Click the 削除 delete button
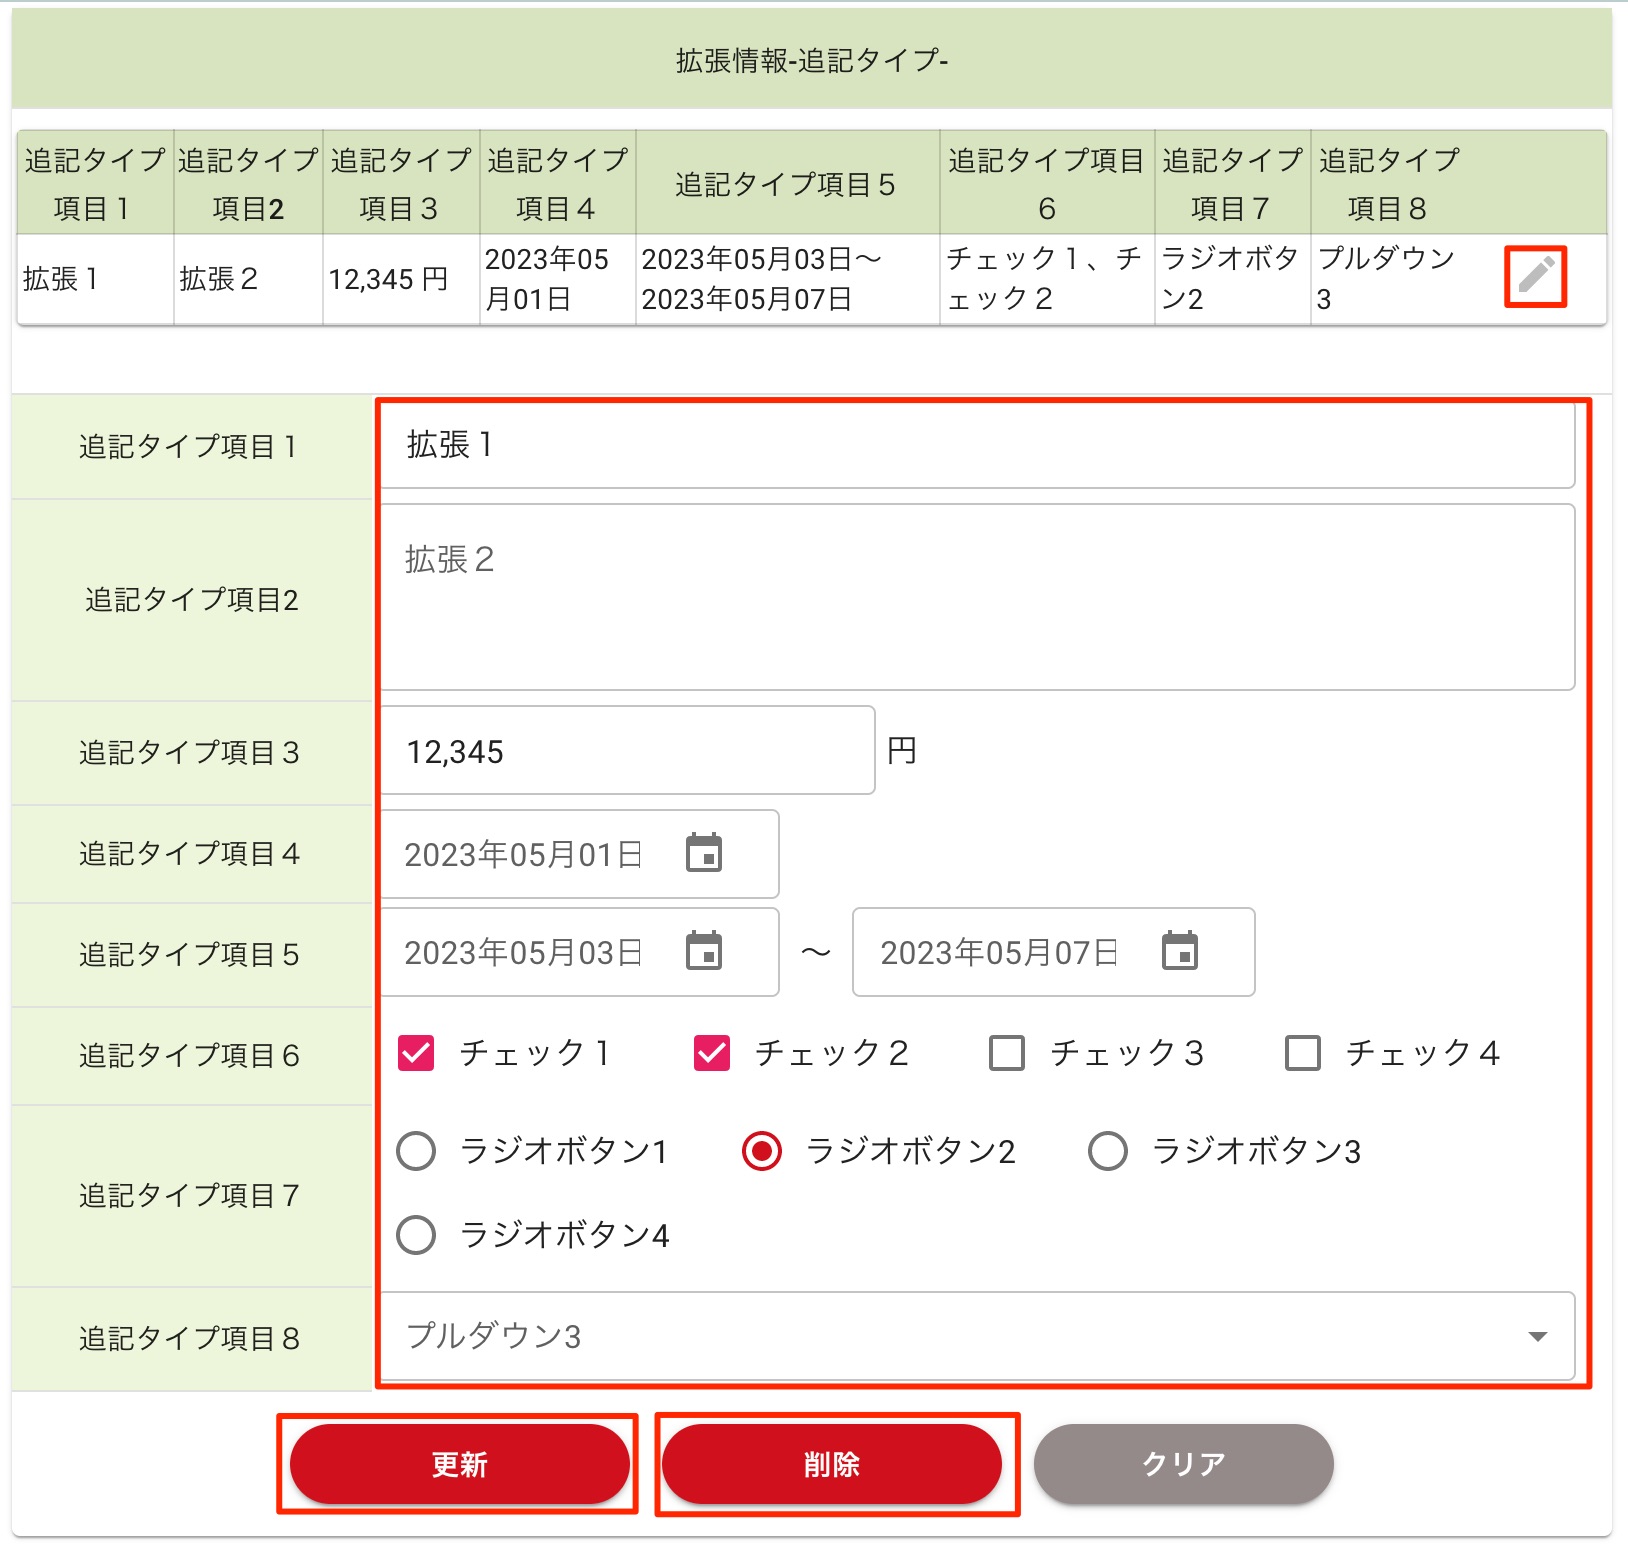Screen dimensions: 1628x1552 [831, 1464]
